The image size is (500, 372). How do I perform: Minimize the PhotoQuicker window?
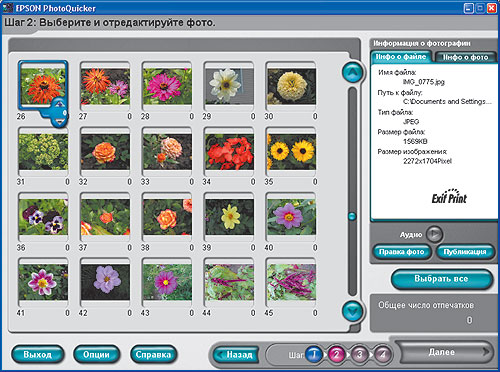(x=469, y=8)
